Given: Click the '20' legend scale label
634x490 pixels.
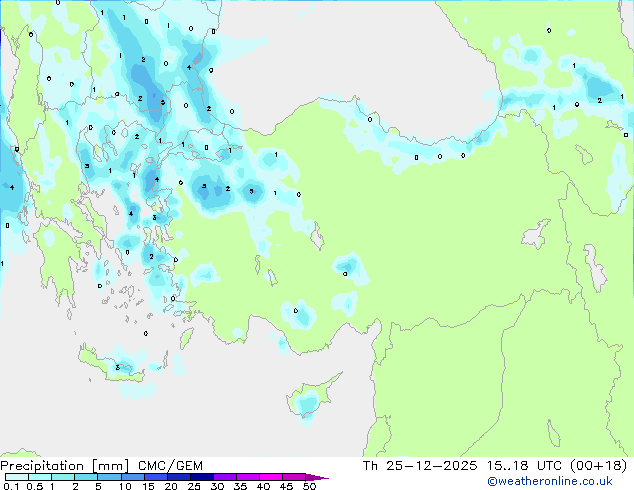Looking at the screenshot, I should [x=171, y=486].
